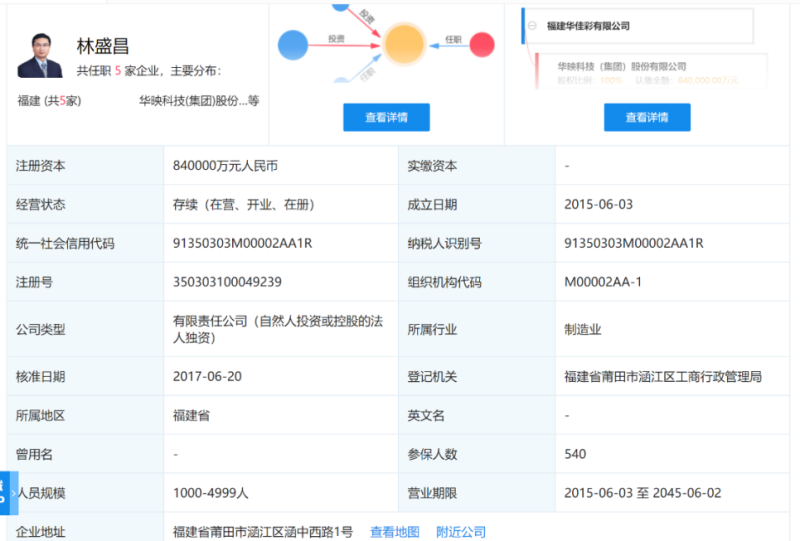Select registration number 350303100049239

[x=227, y=282]
